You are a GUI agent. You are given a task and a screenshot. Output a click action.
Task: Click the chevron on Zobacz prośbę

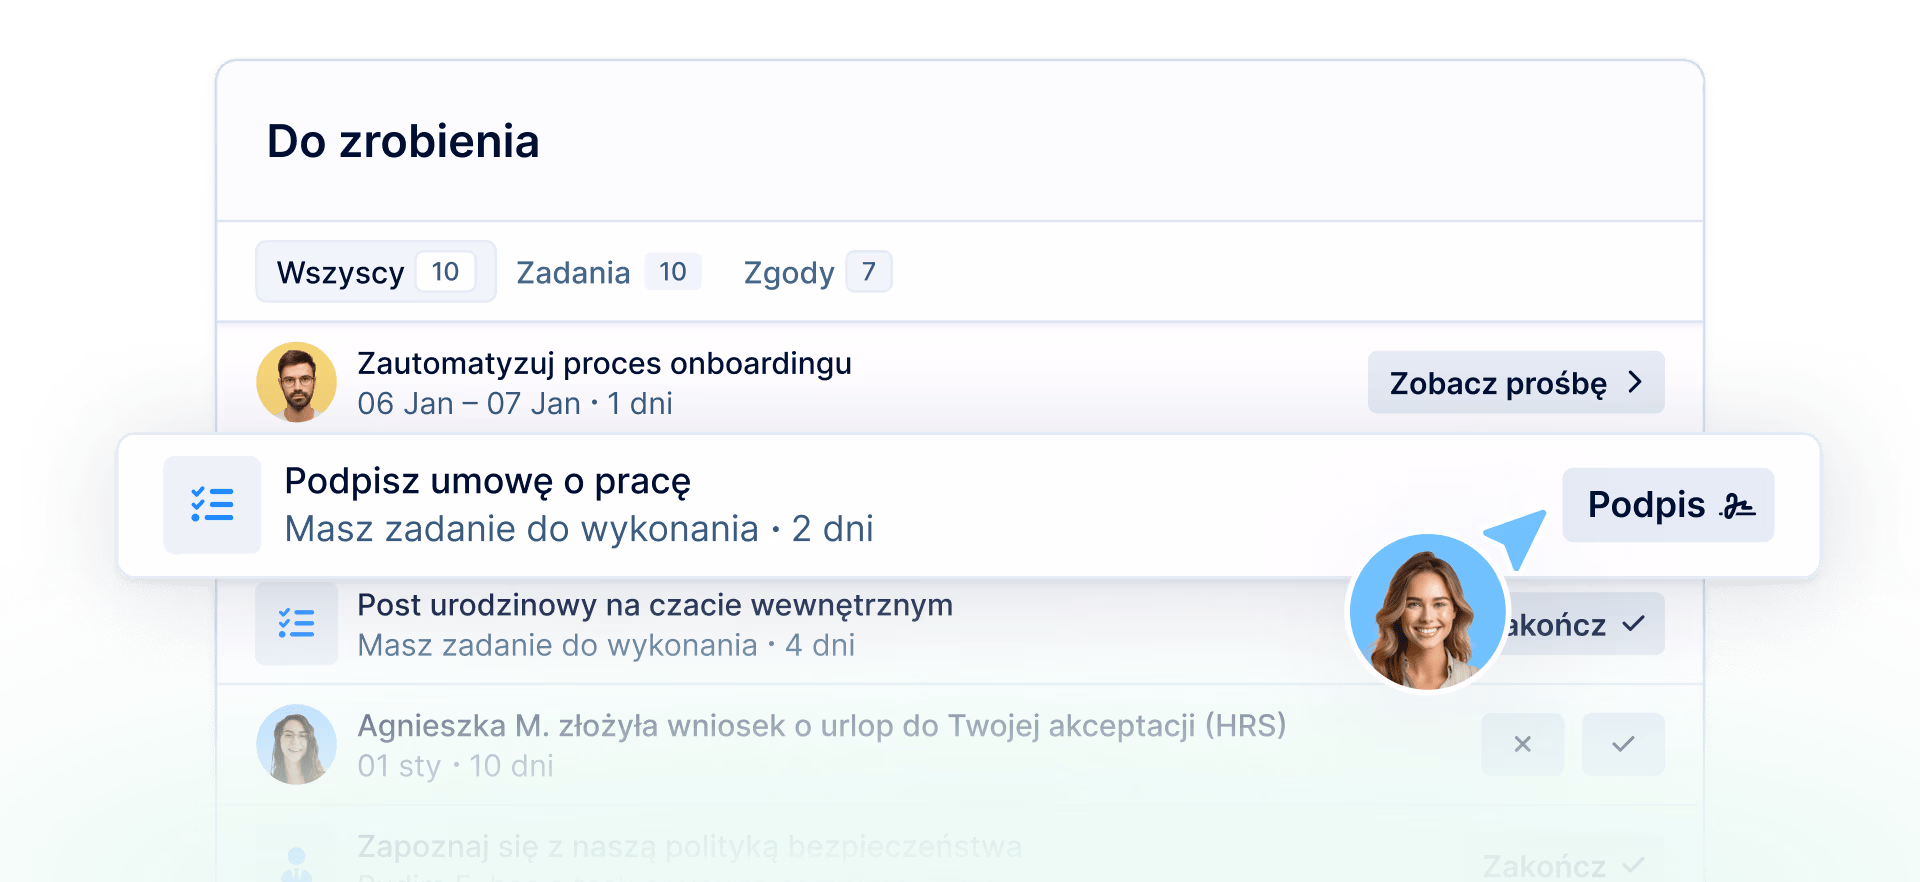(x=1635, y=382)
